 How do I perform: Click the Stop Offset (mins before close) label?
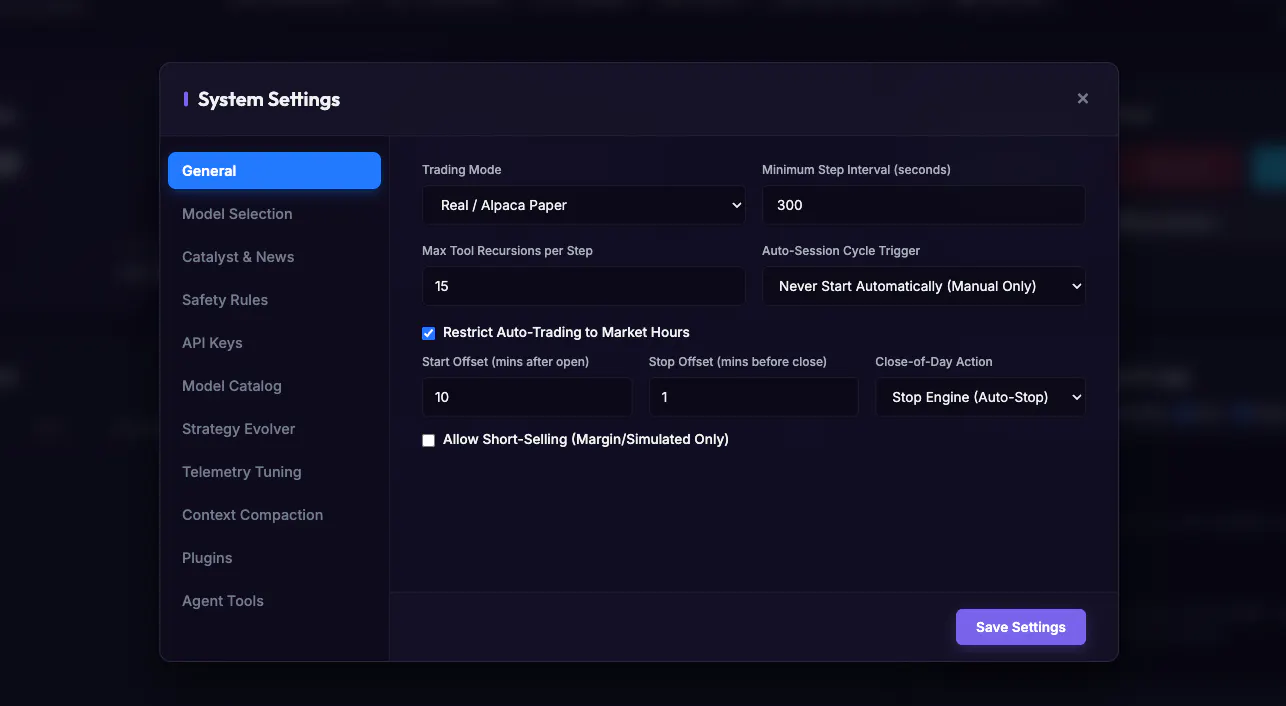[738, 361]
